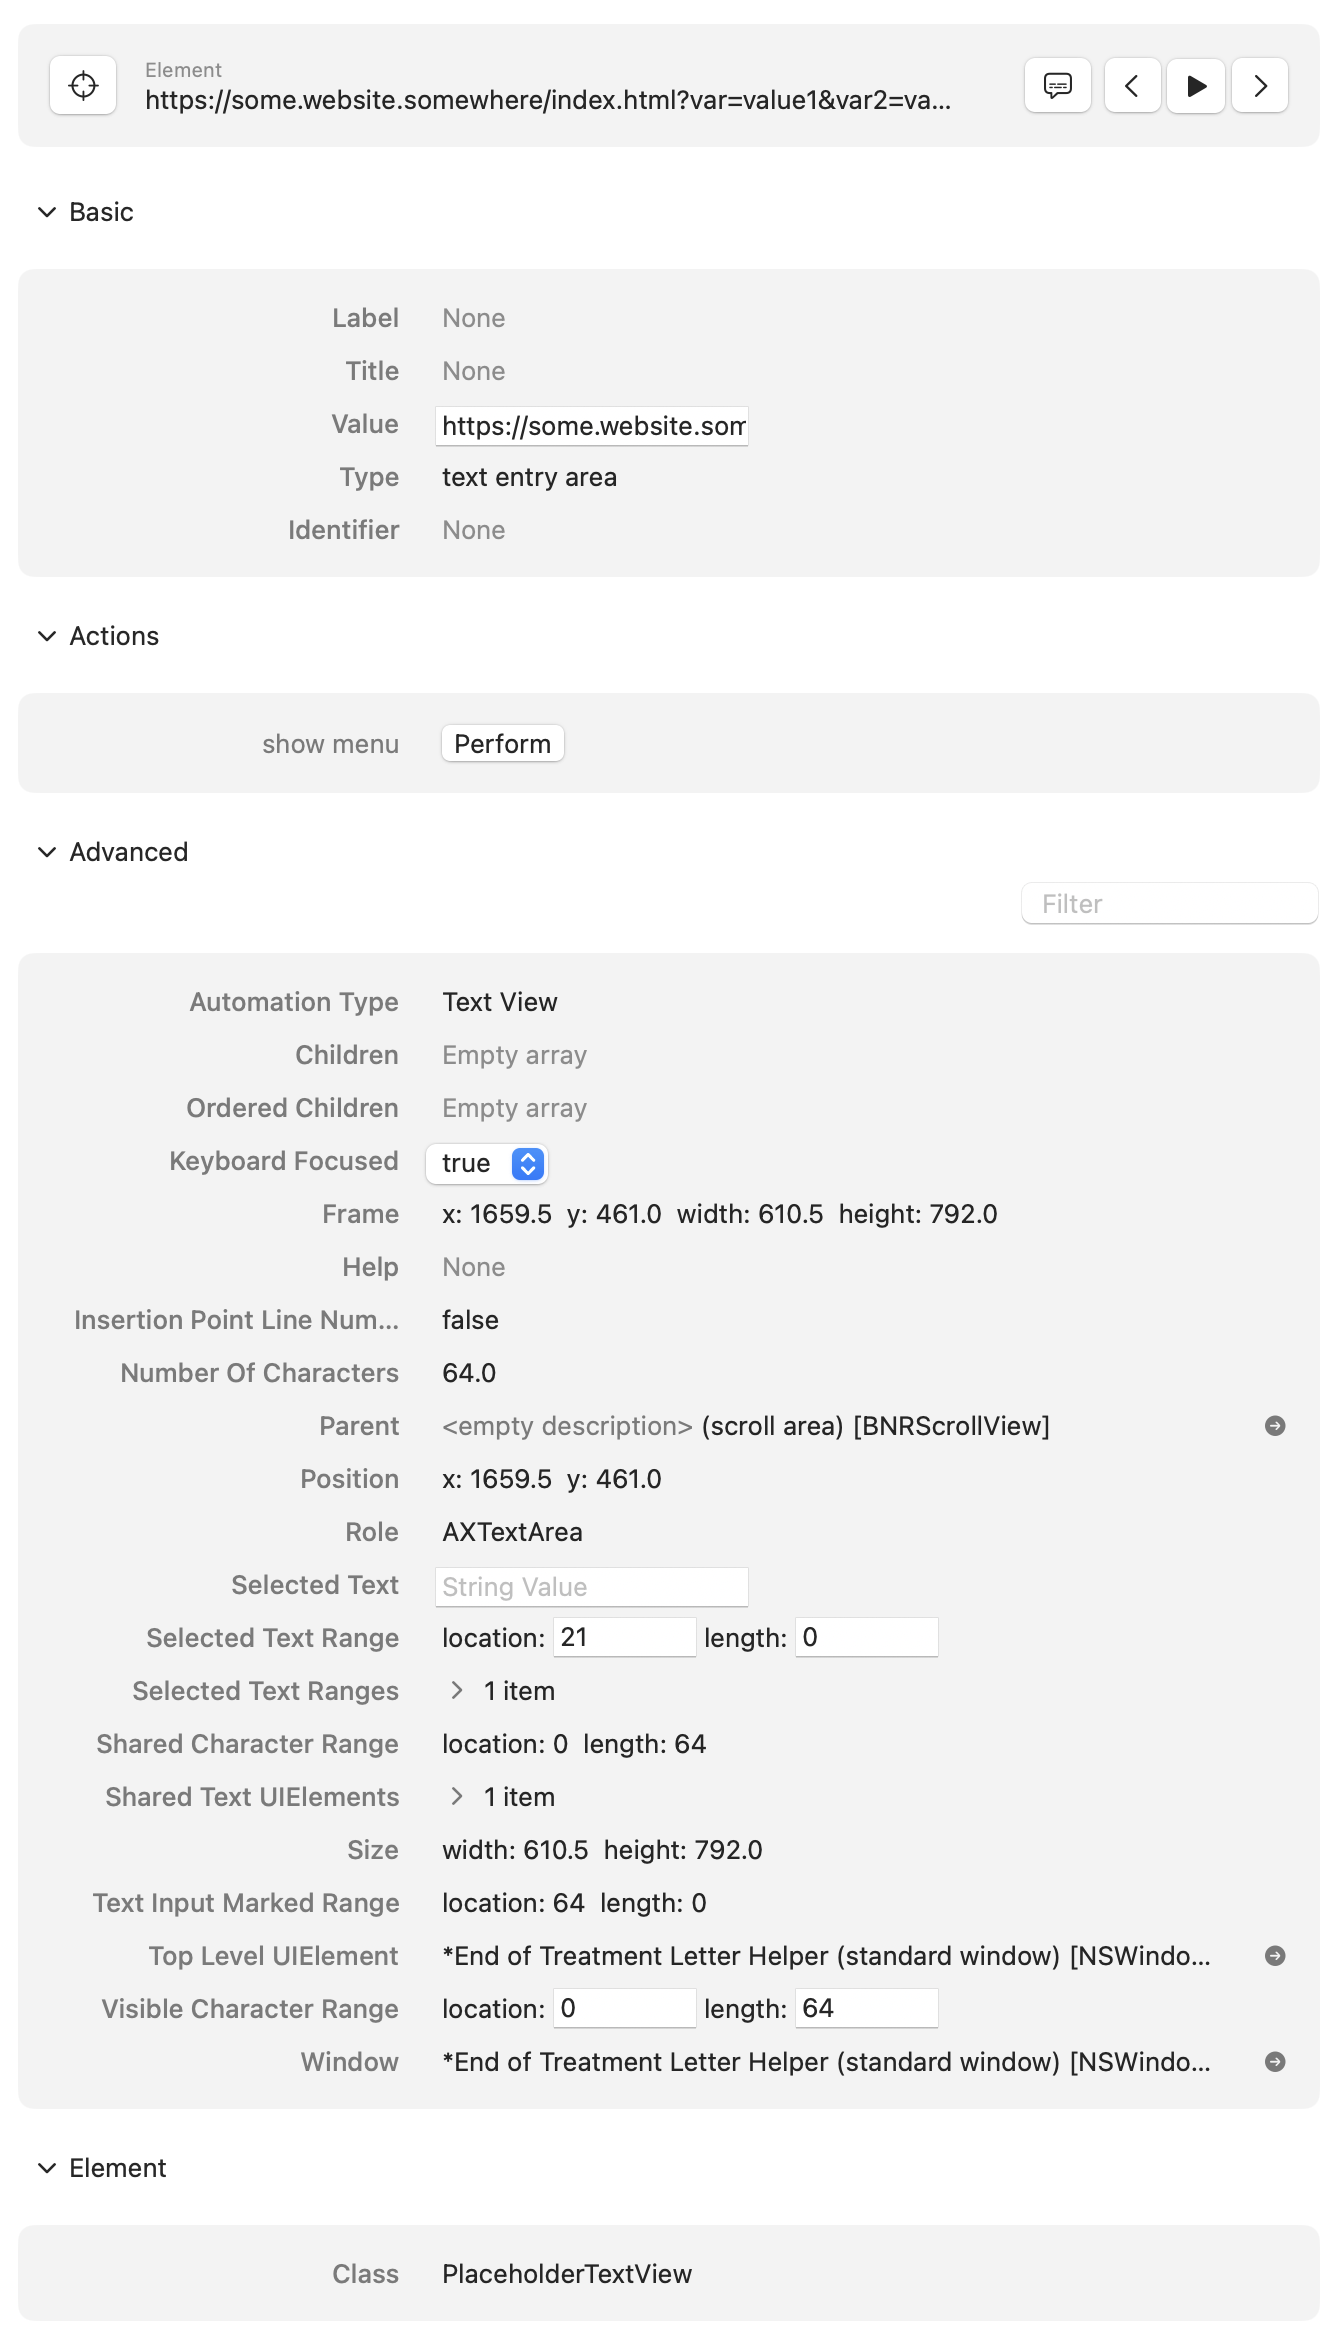This screenshot has height=2350, width=1344.
Task: Click the arrow icon next to Parent row
Action: tap(1274, 1426)
